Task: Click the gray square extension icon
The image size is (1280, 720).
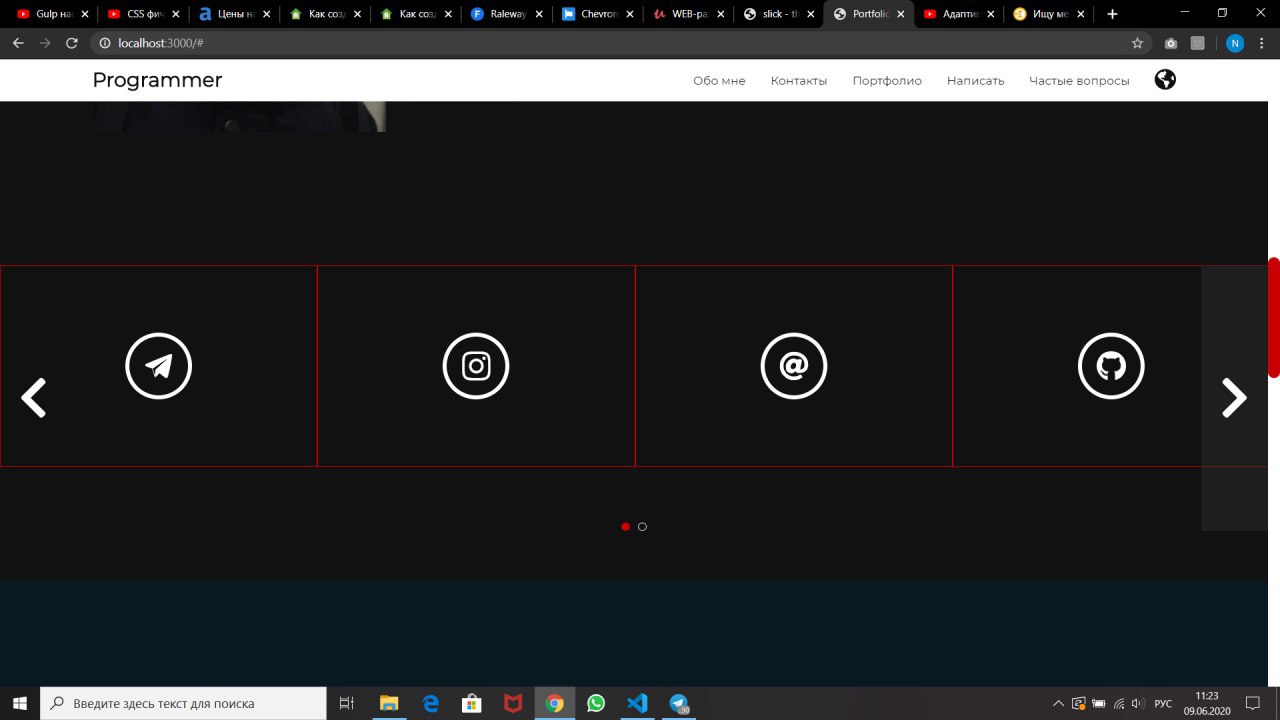Action: click(1197, 43)
